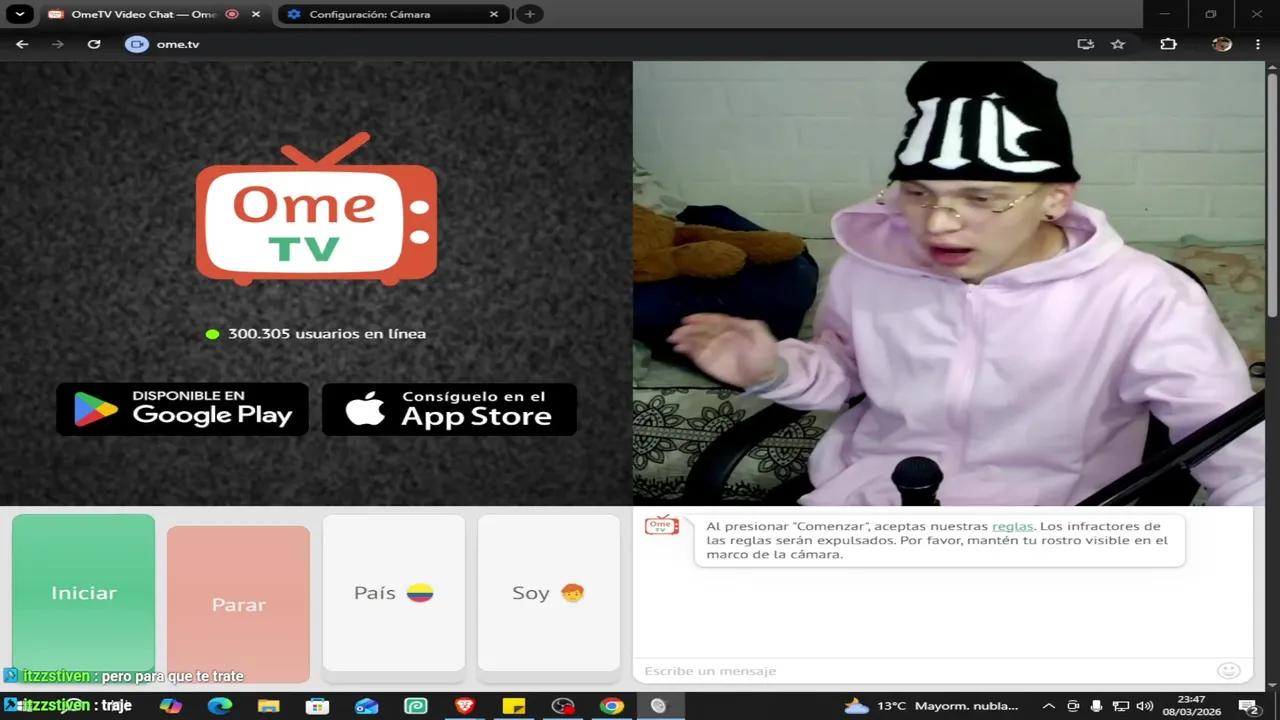Open the 'País' country dropdown

(x=393, y=592)
